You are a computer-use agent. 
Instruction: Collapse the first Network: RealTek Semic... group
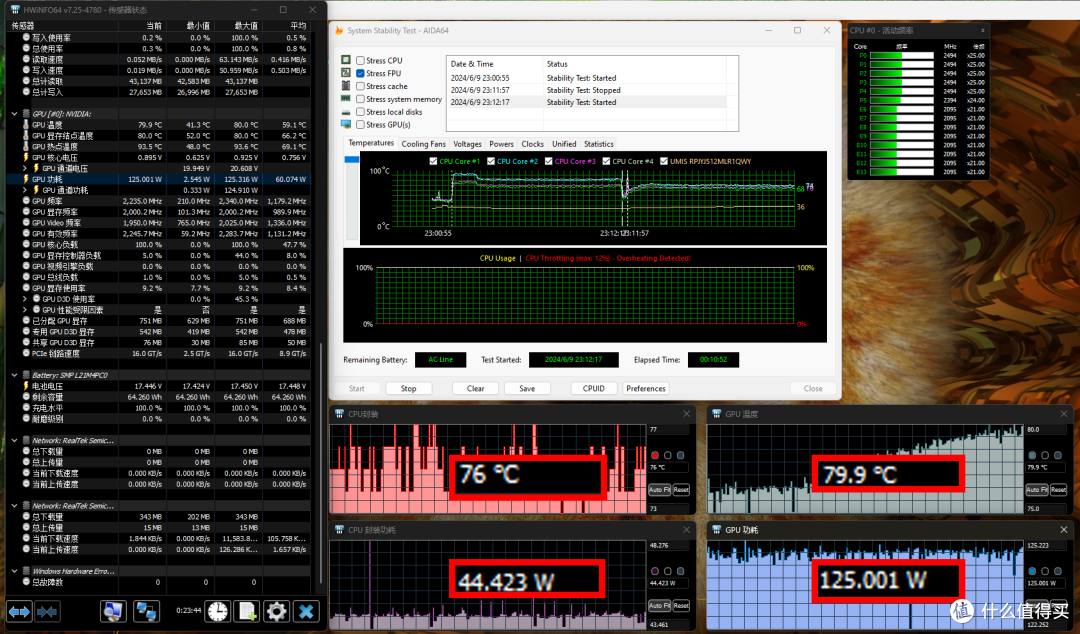[14, 440]
